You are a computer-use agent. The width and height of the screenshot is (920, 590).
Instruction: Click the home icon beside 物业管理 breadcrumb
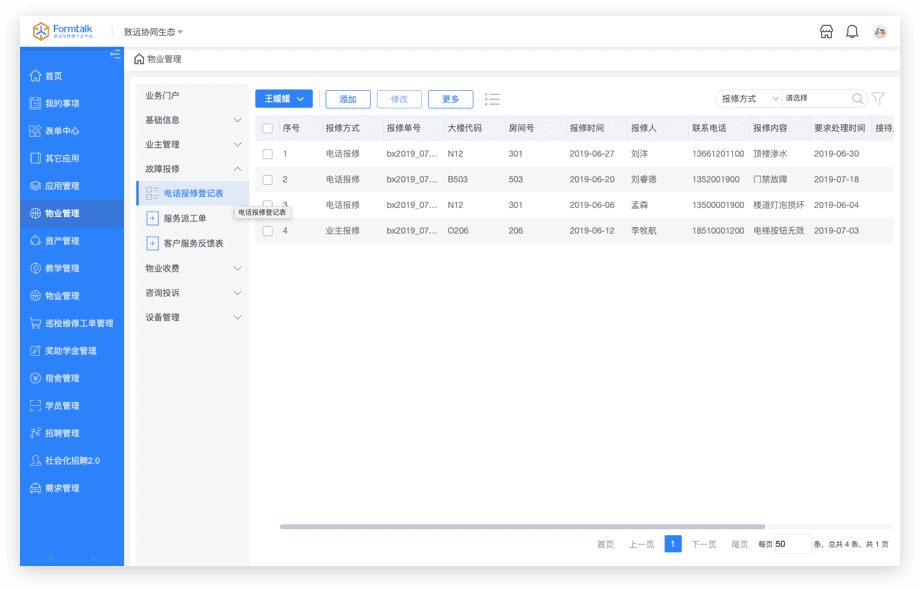[x=139, y=59]
